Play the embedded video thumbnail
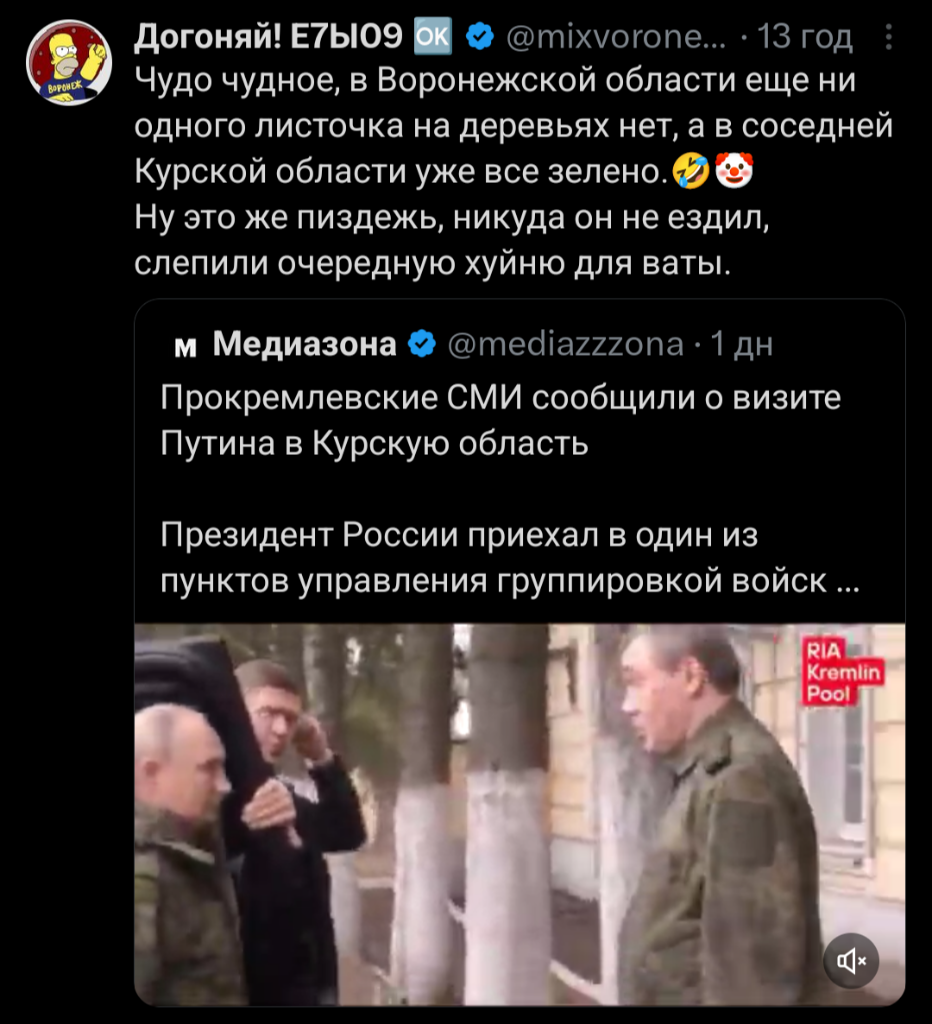Screen dimensions: 932x1024 [520, 814]
